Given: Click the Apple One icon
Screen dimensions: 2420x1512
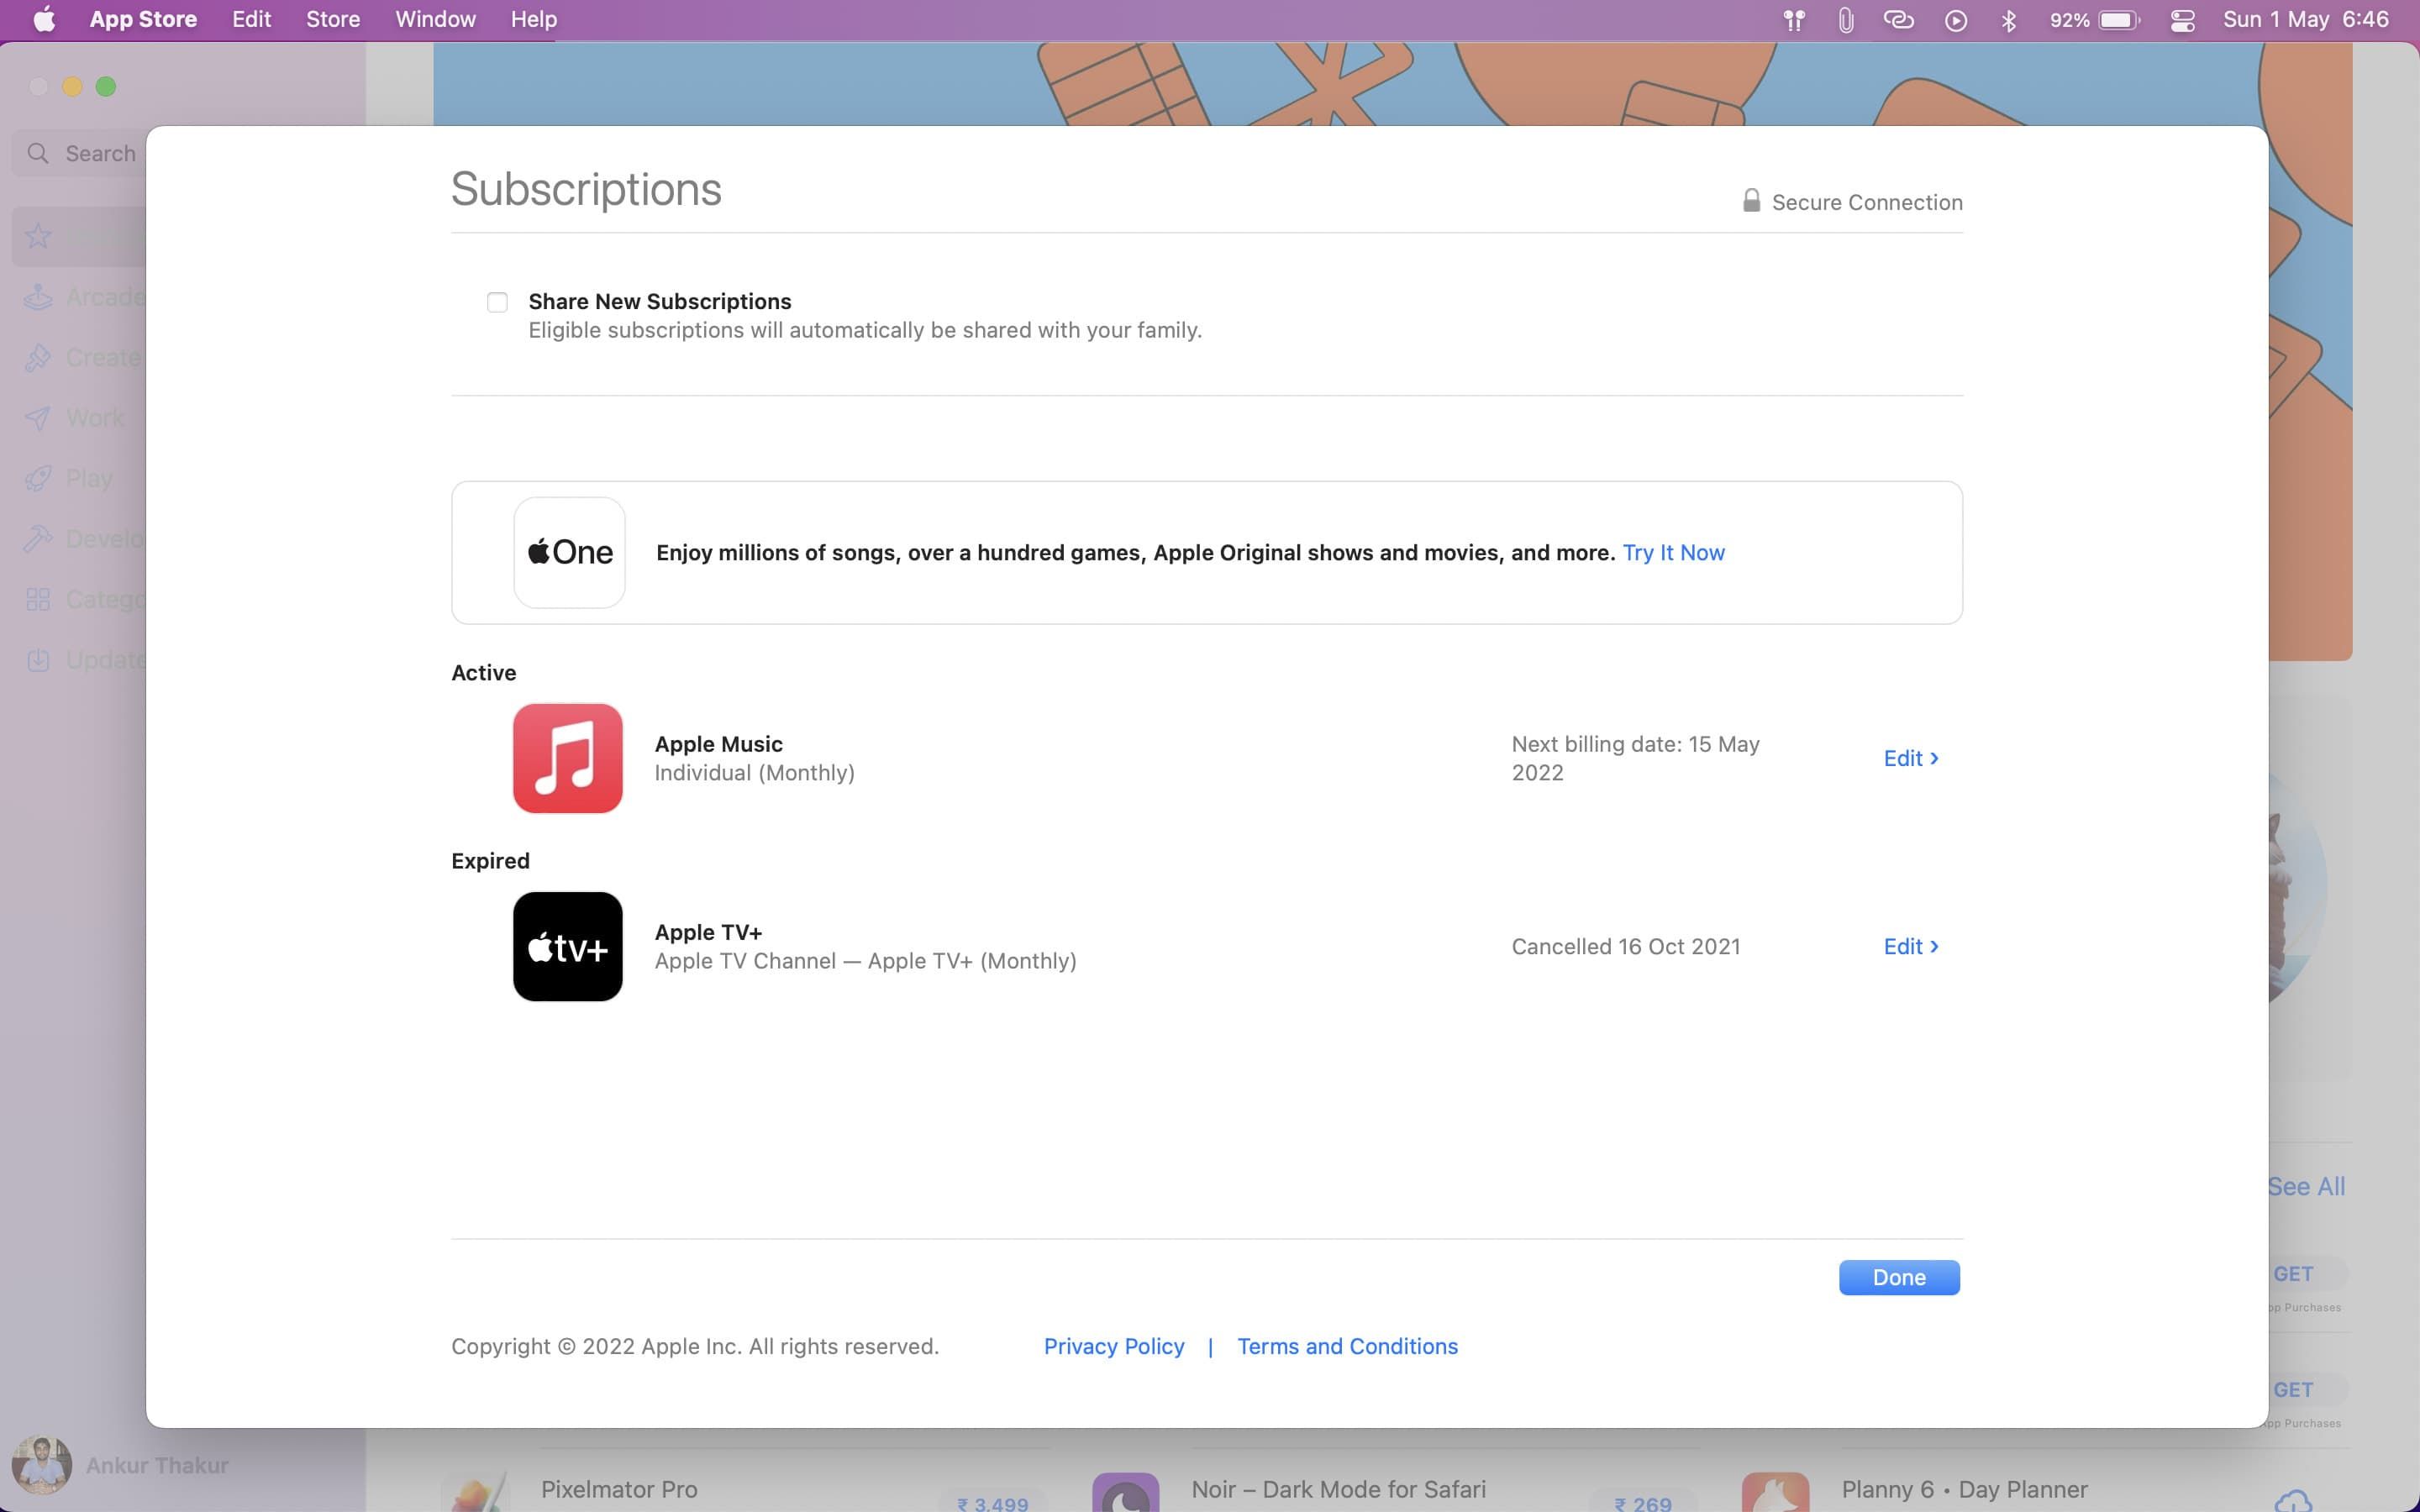Looking at the screenshot, I should click(569, 552).
